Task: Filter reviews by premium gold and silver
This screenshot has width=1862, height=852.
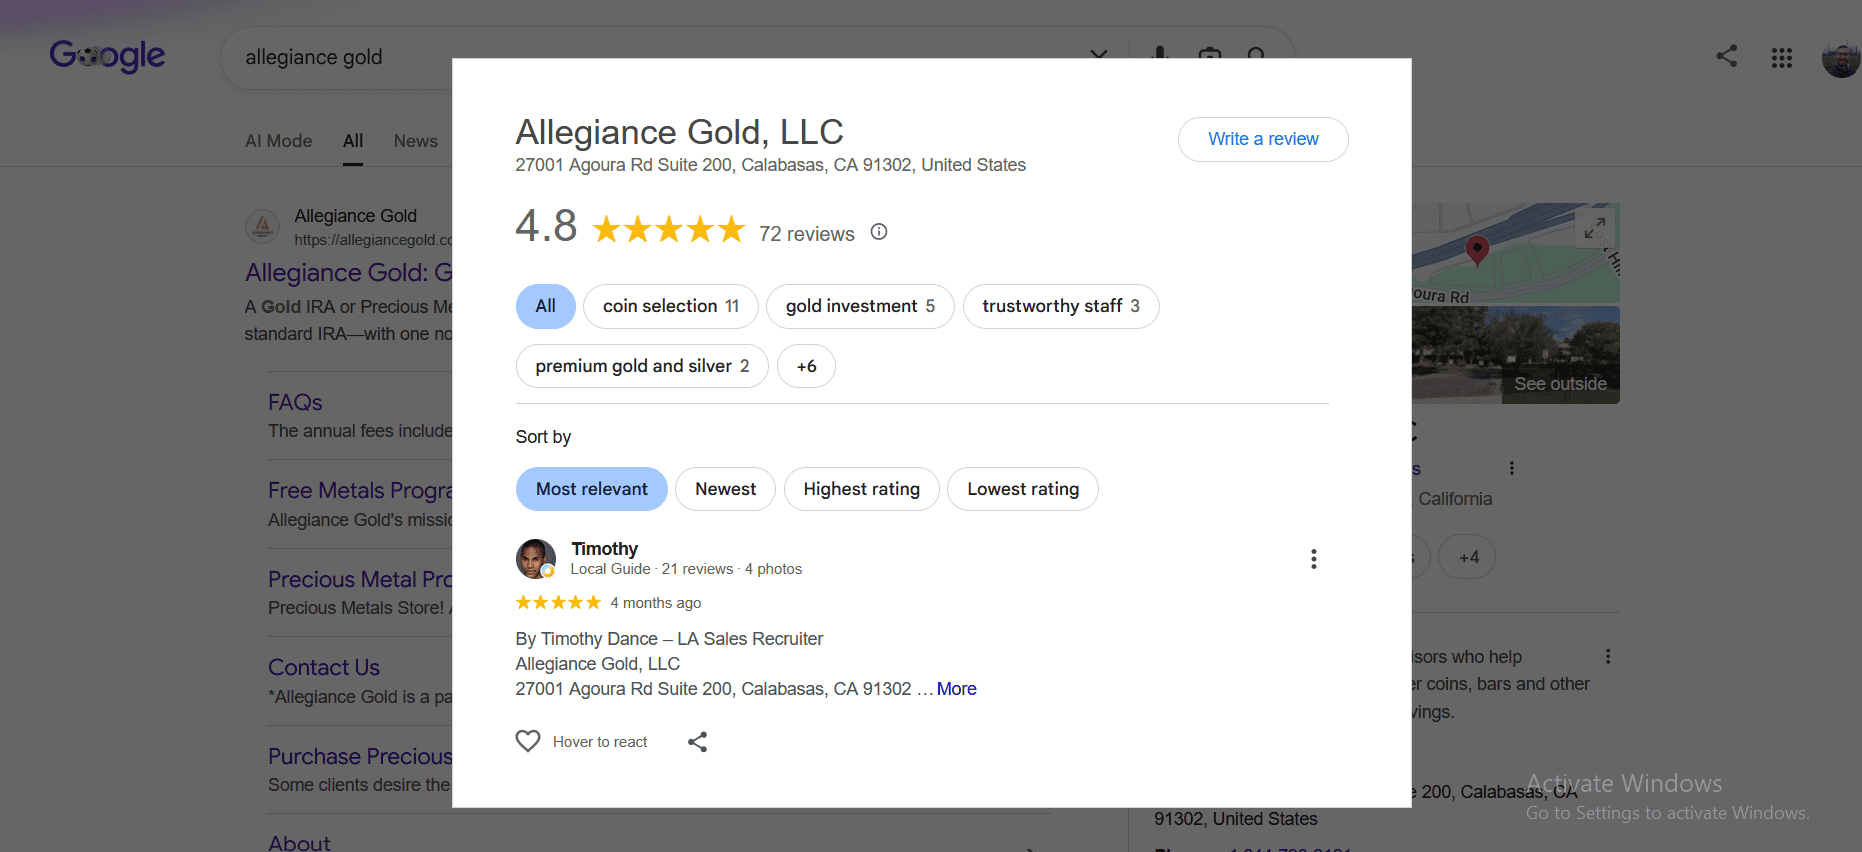Action: coord(642,366)
